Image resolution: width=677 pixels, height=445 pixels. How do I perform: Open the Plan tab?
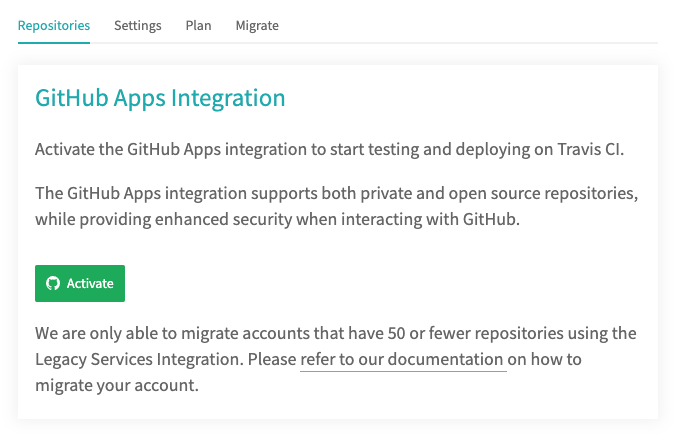(198, 26)
